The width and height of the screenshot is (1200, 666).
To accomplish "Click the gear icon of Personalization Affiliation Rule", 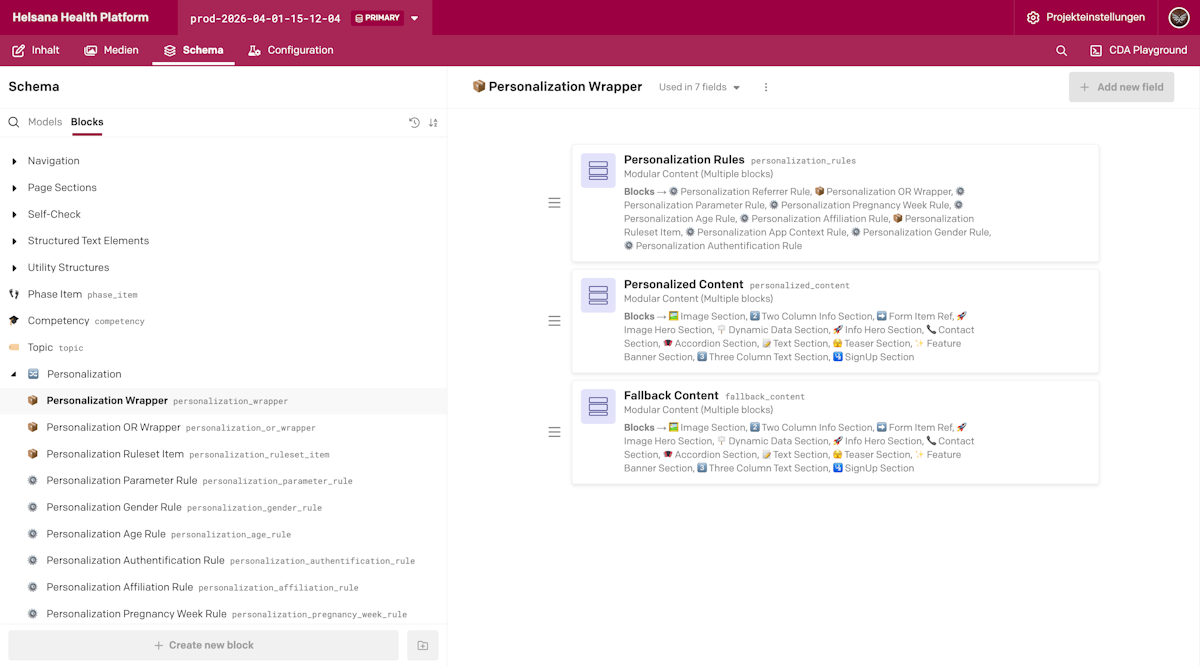I will pyautogui.click(x=32, y=587).
